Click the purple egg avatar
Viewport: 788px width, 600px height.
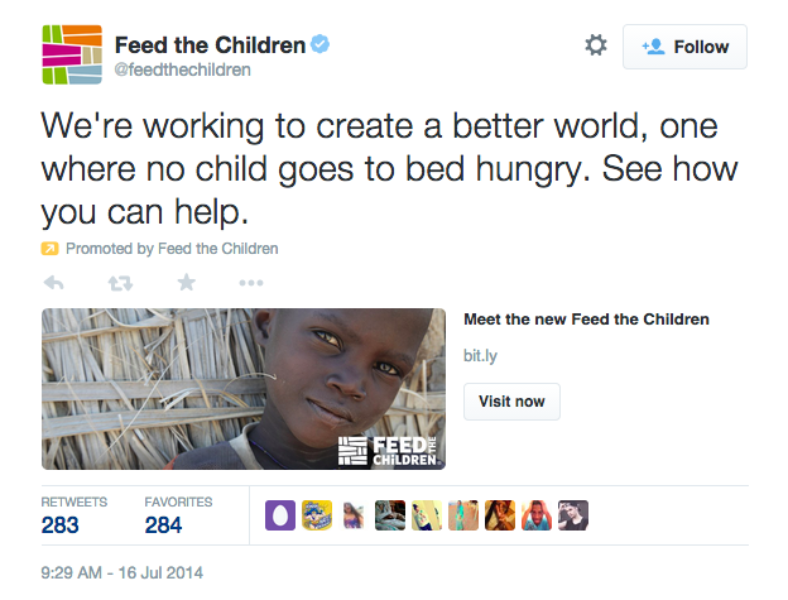[x=280, y=515]
